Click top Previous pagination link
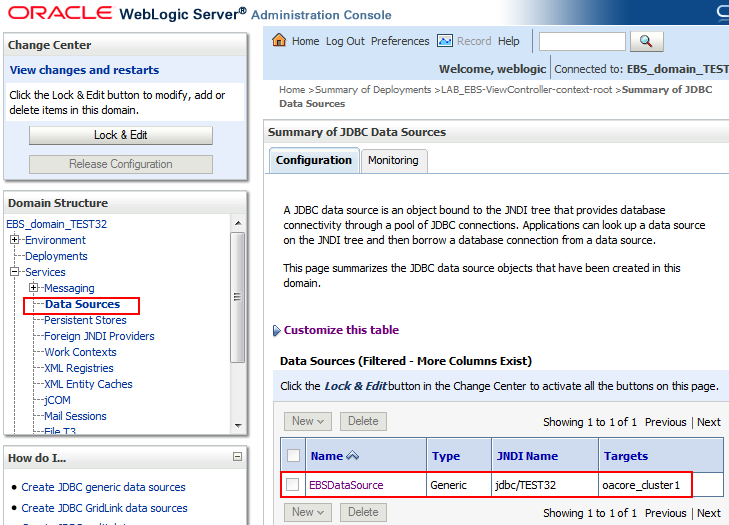Image resolution: width=729 pixels, height=525 pixels. (x=665, y=422)
